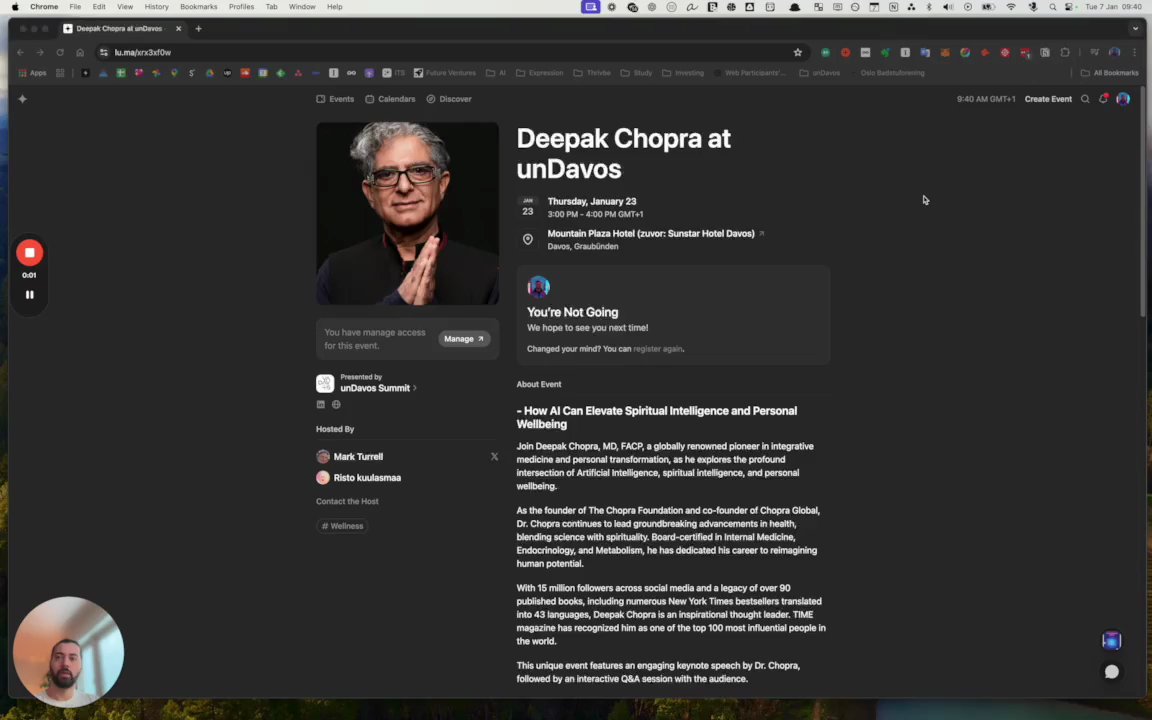
Task: Click the unDavos Summit logo icon
Action: [x=325, y=383]
